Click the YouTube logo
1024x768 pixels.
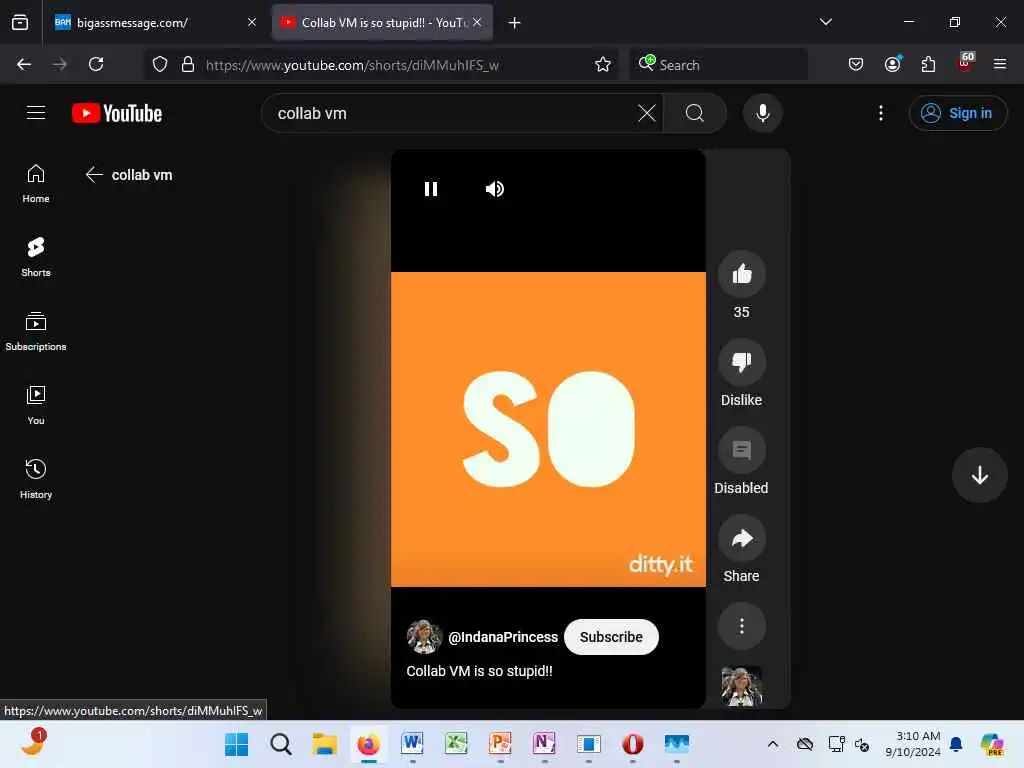click(117, 113)
